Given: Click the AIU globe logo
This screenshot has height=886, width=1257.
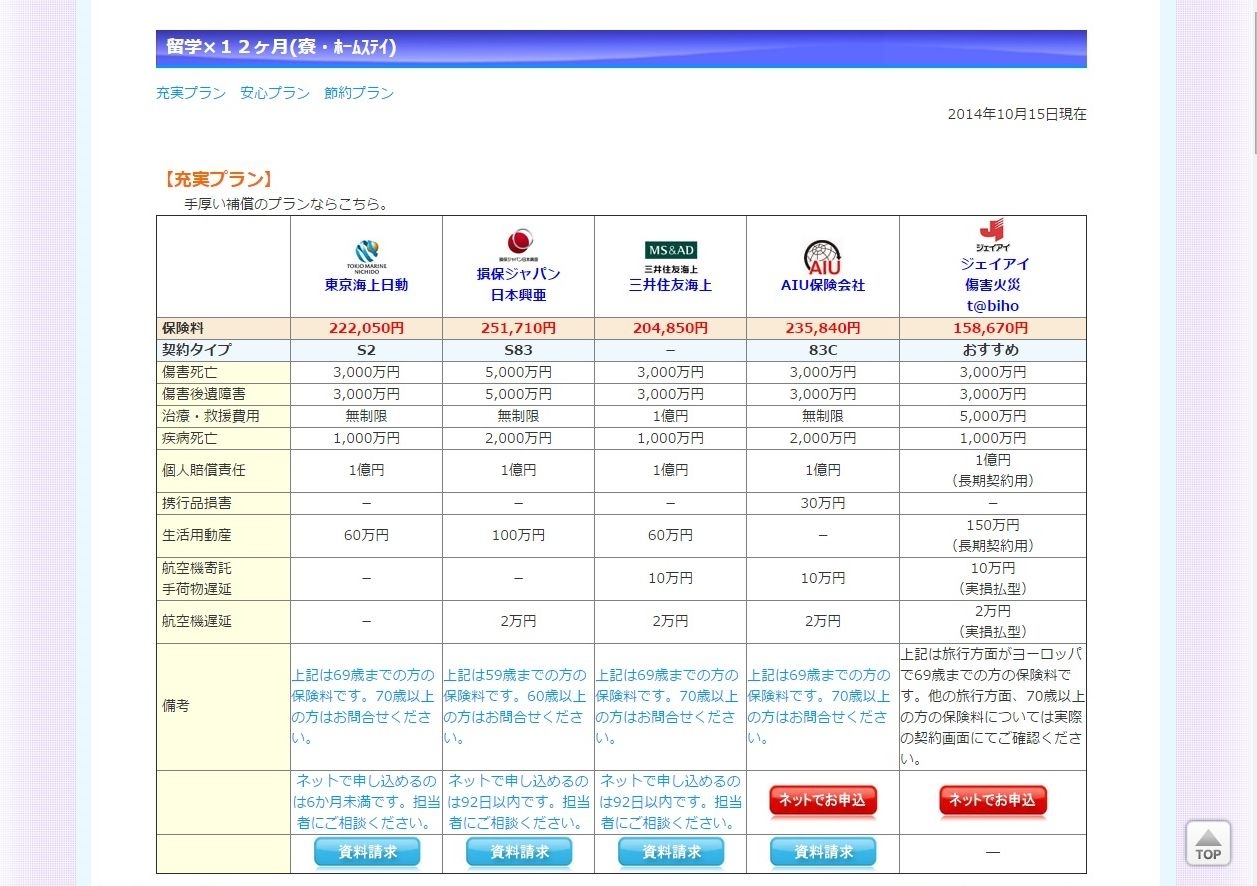Looking at the screenshot, I should [822, 258].
